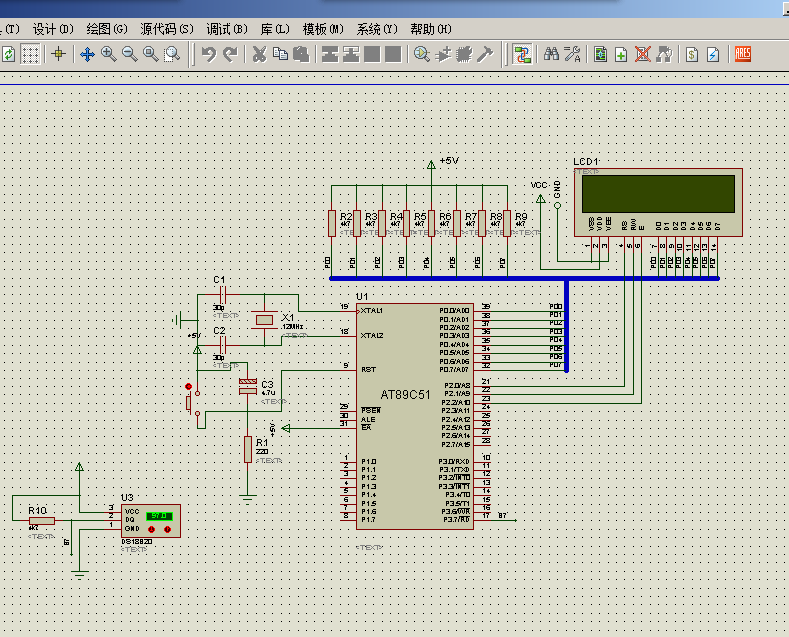This screenshot has width=789, height=637.
Task: Click the Paste from clipboard icon
Action: [301, 54]
